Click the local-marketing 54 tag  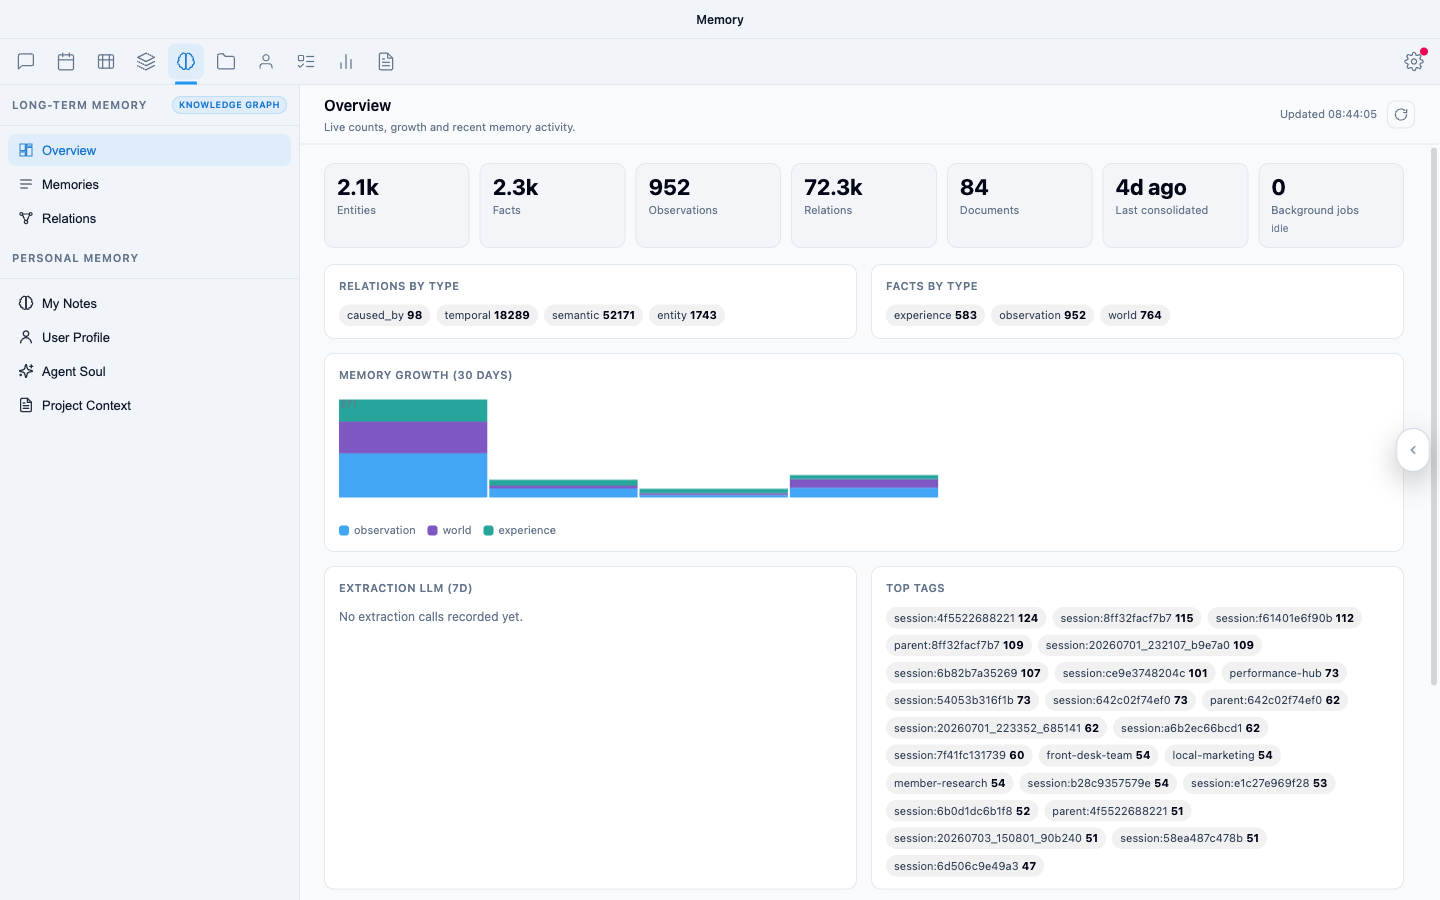click(x=1222, y=755)
